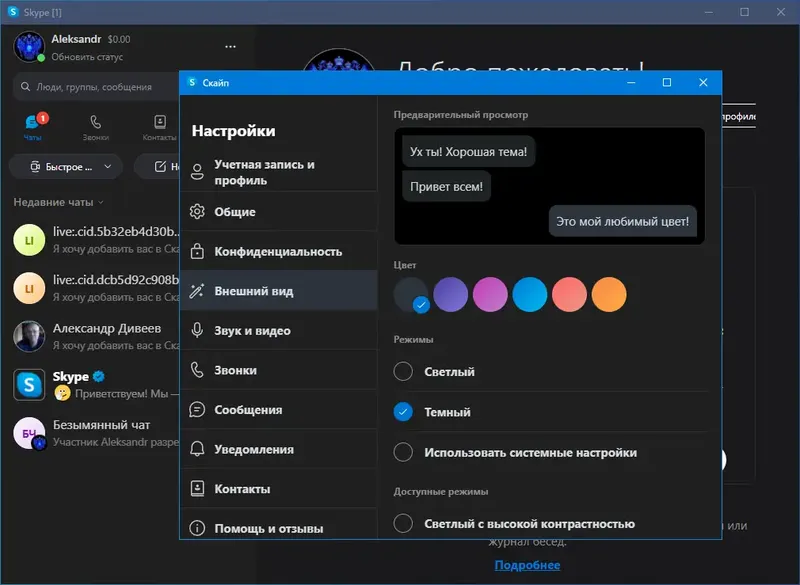Pick the purple chat color swatch
The image size is (800, 585).
450,296
